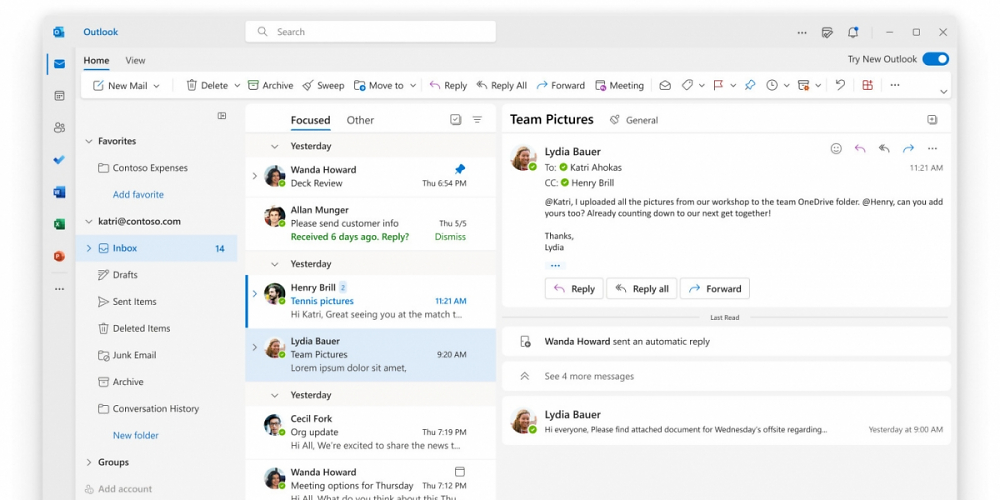1000x500 pixels.
Task: Expand the Groups section
Action: click(x=89, y=462)
